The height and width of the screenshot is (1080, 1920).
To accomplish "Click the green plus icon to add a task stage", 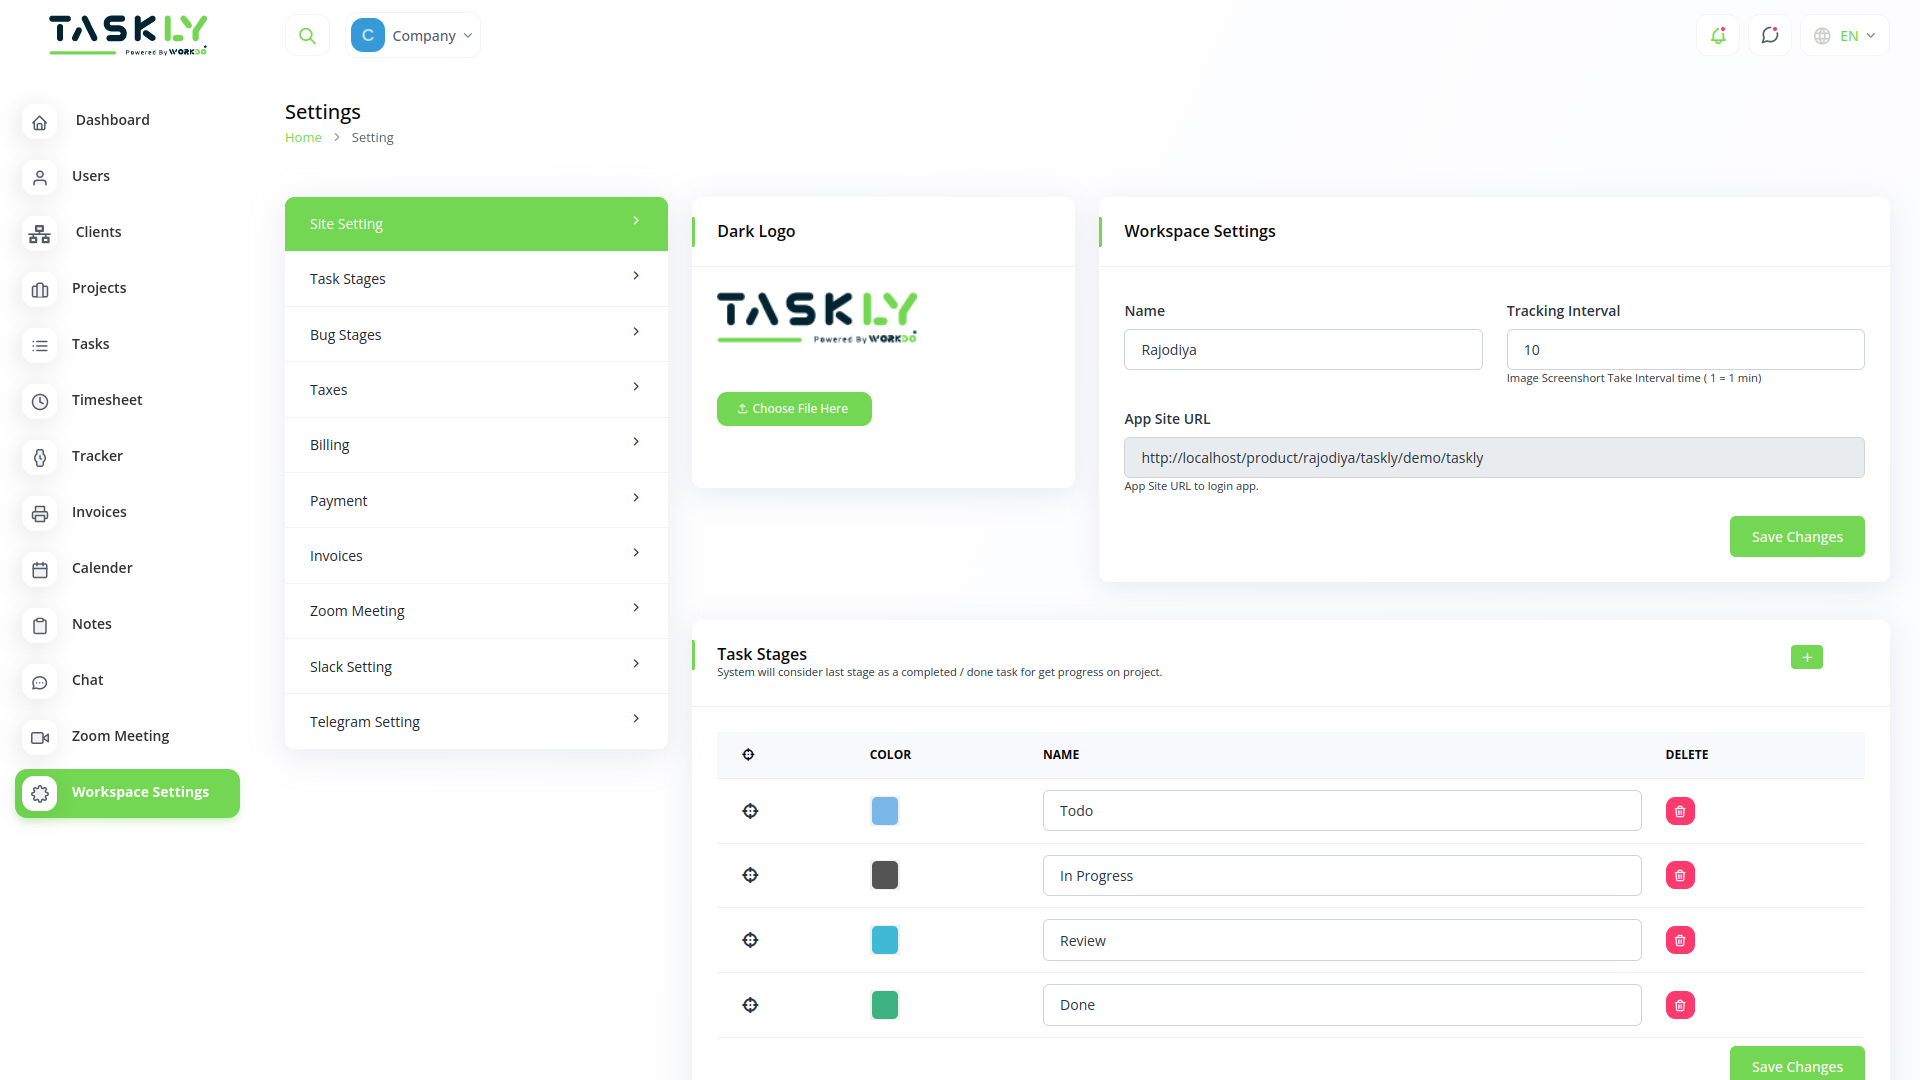I will pyautogui.click(x=1806, y=657).
